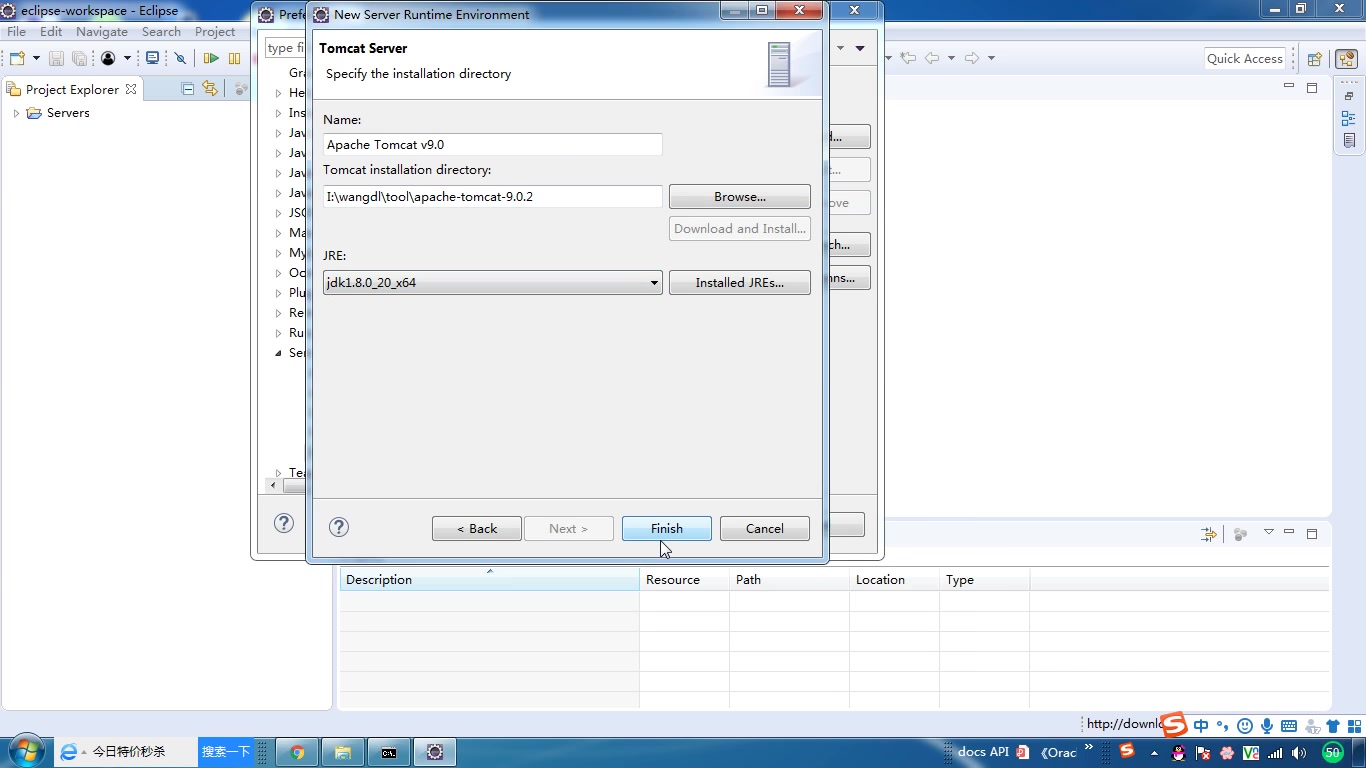The width and height of the screenshot is (1366, 768).
Task: Click the Quick Access search box
Action: point(1244,59)
